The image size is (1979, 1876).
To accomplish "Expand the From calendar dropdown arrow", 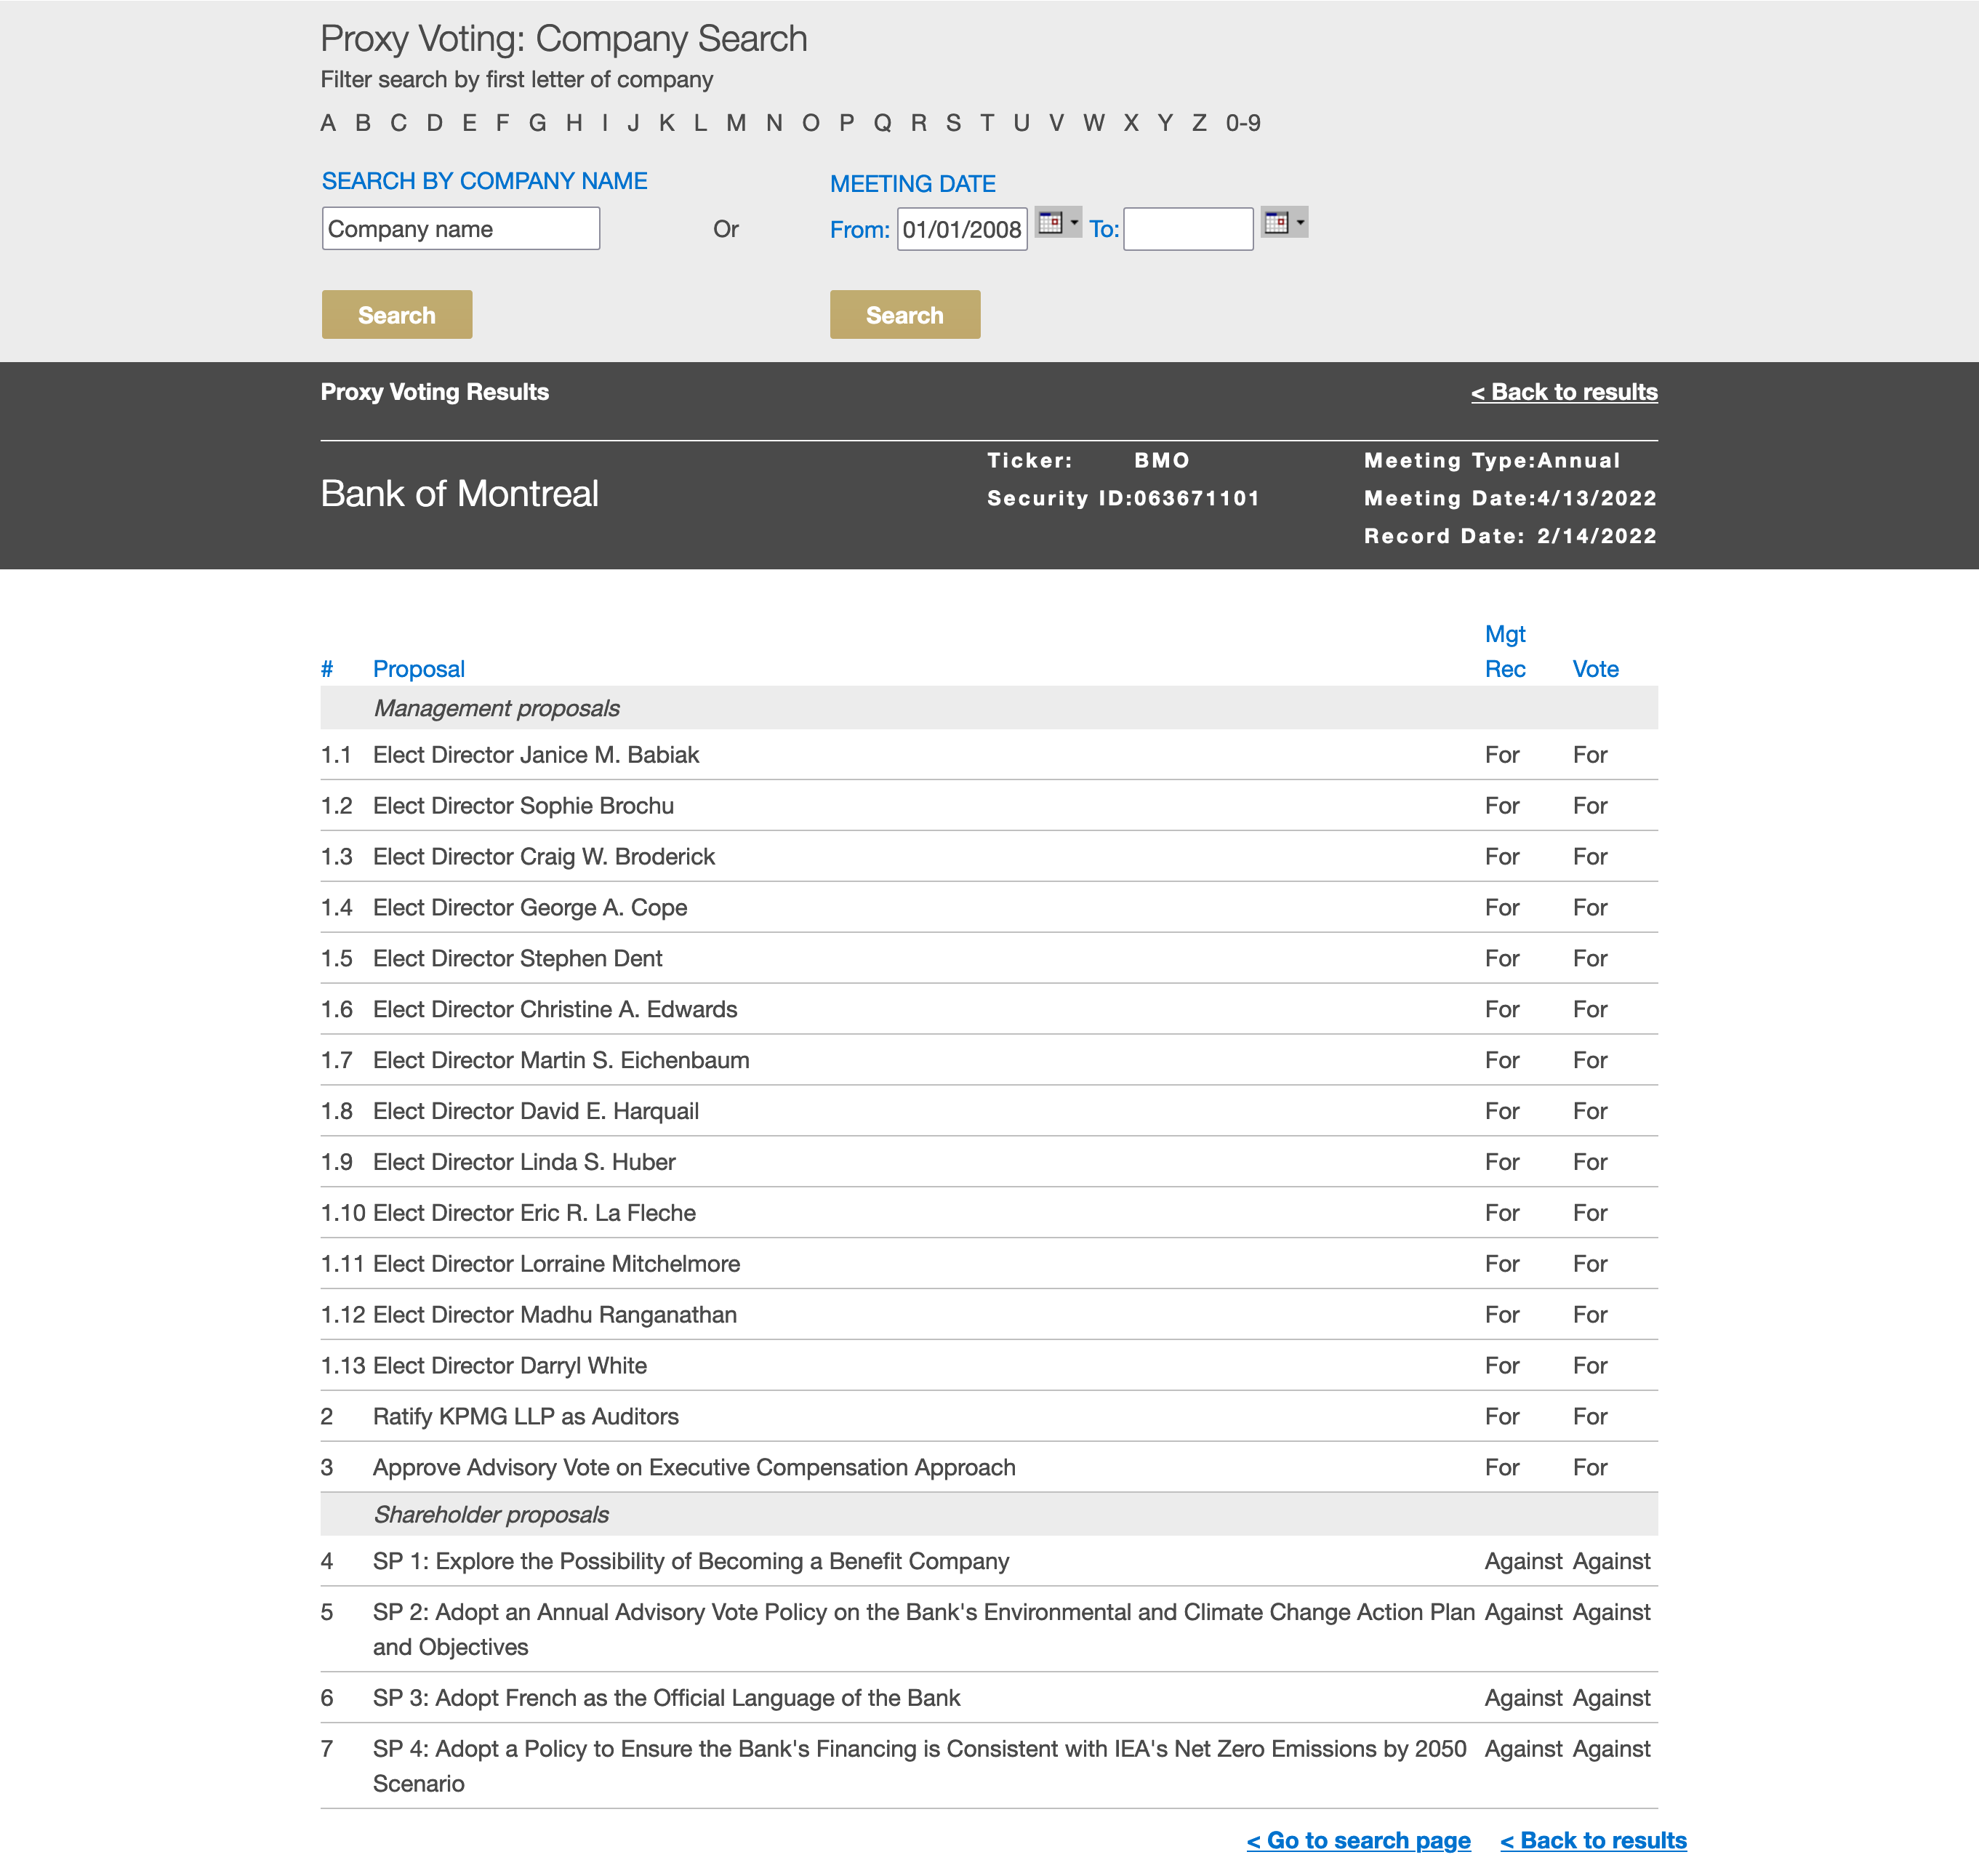I will click(1074, 223).
